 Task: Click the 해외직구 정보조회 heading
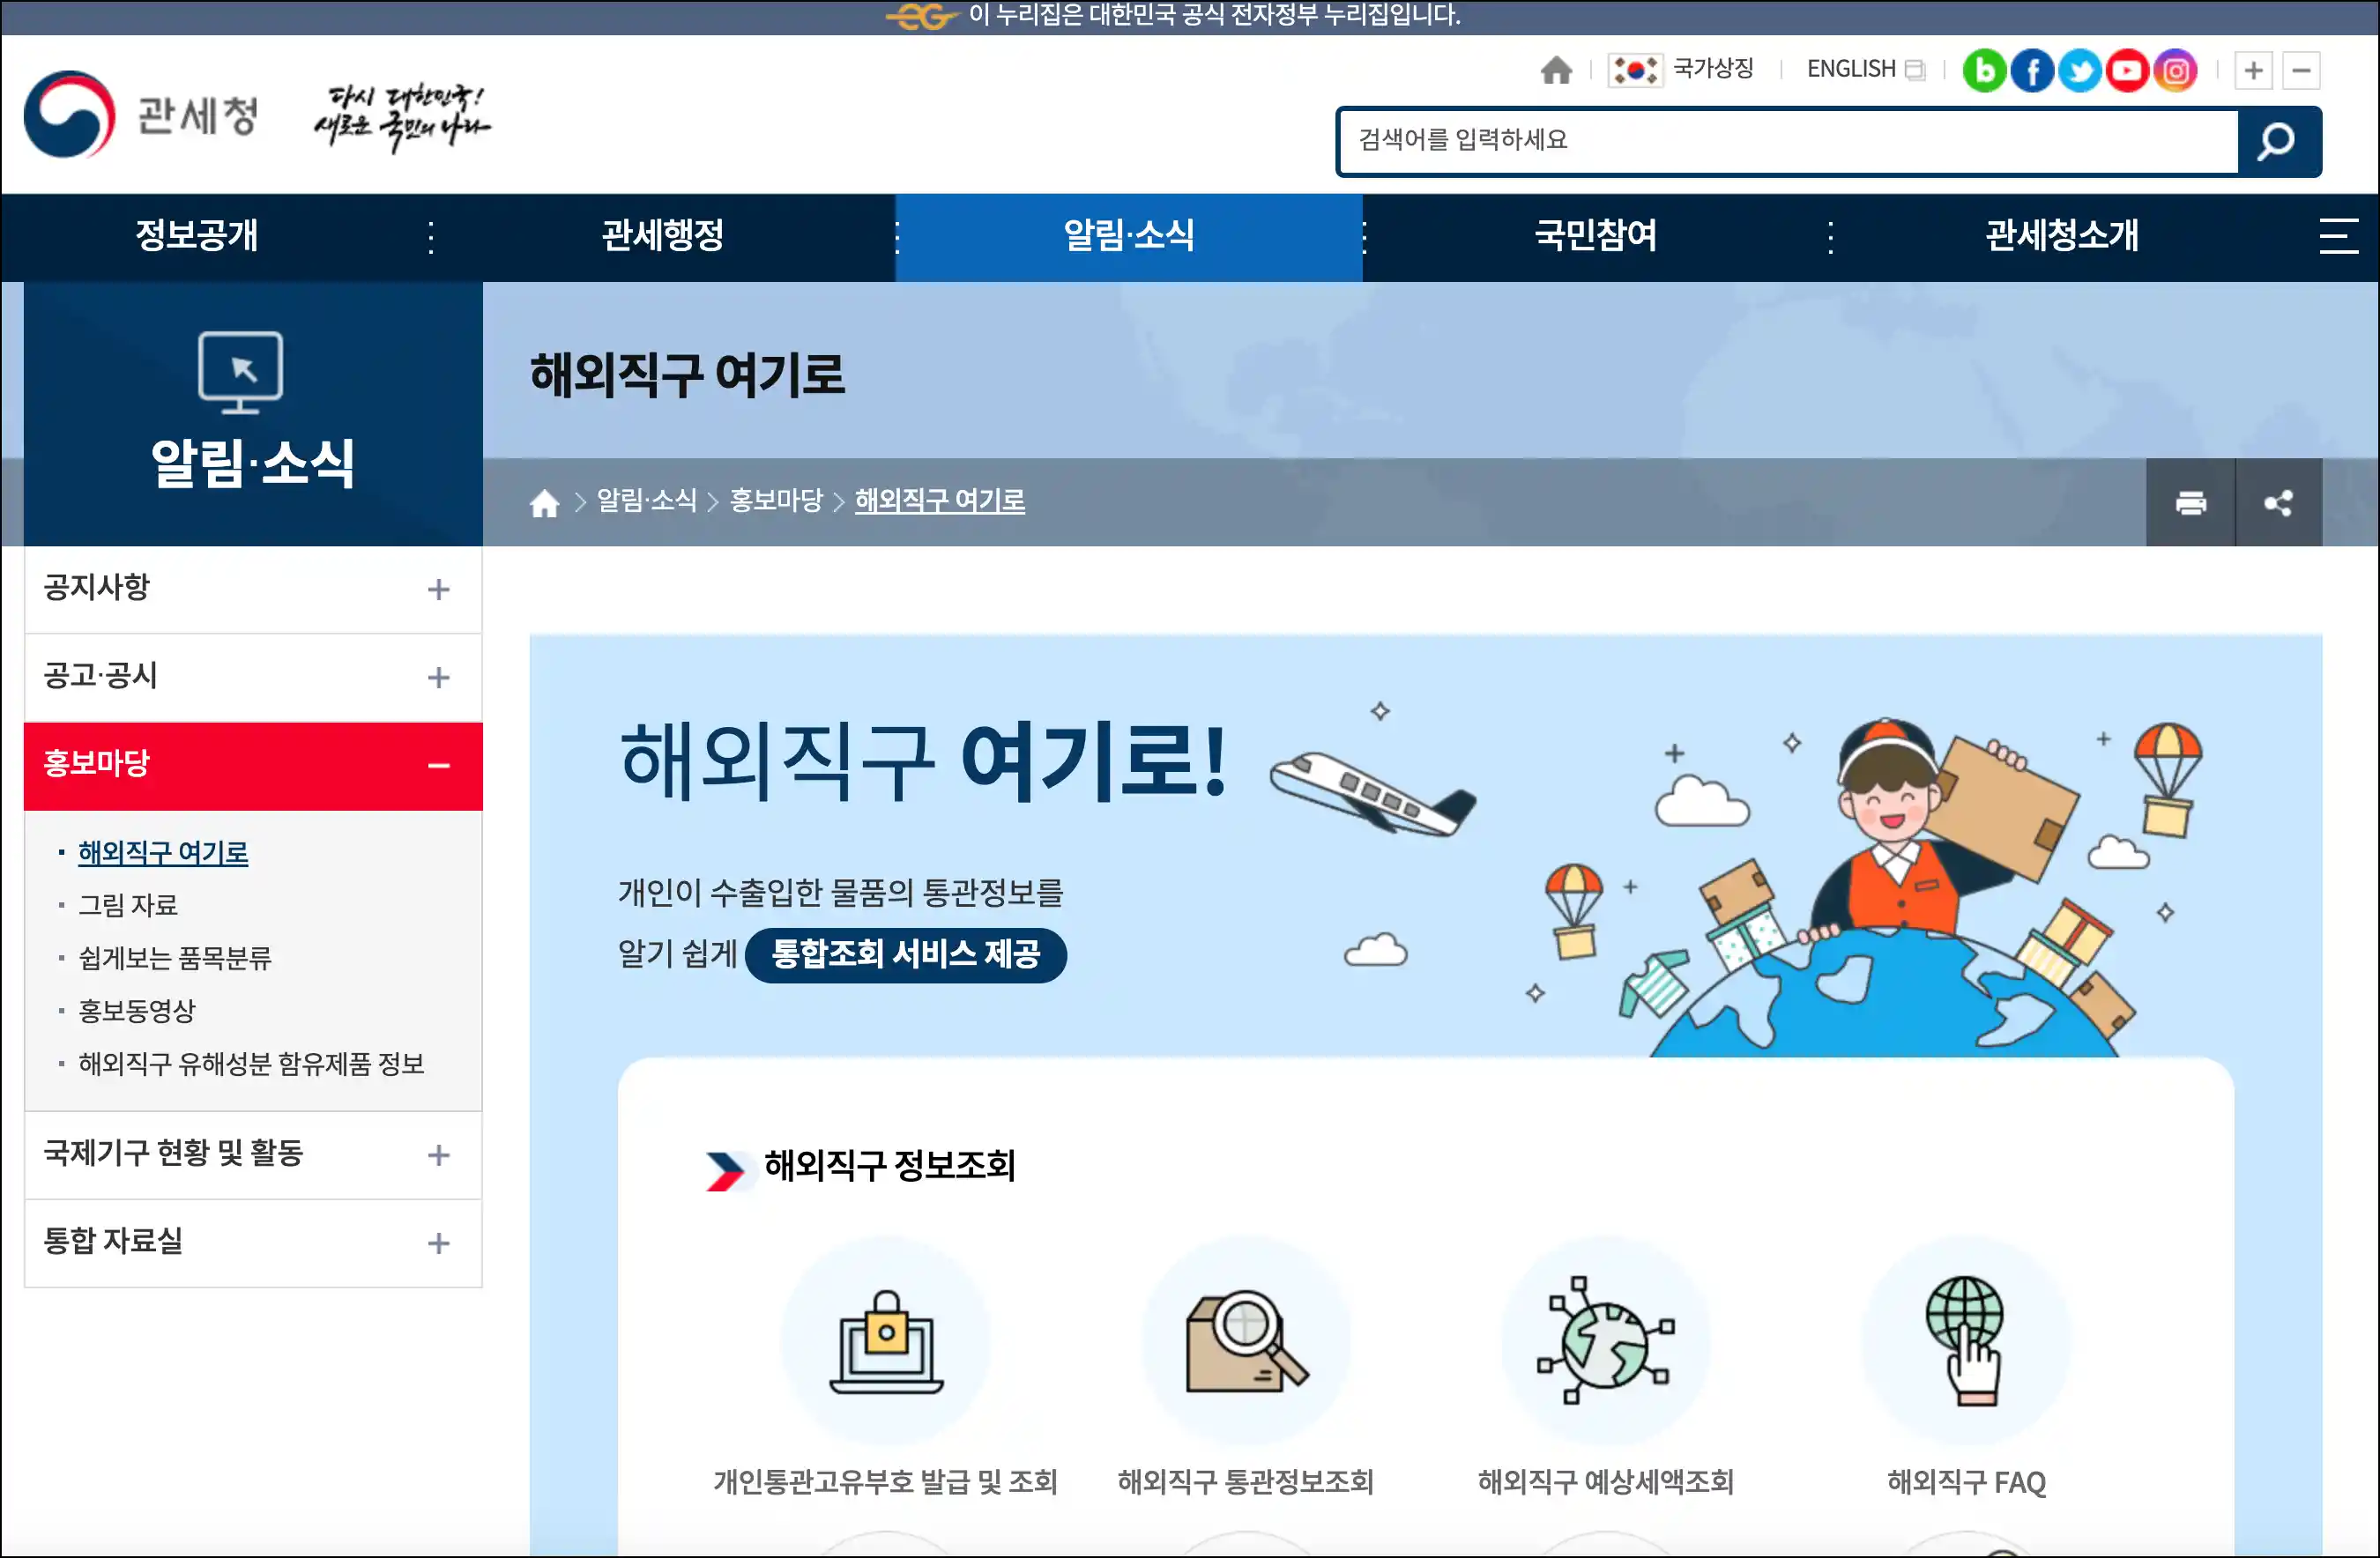tap(890, 1166)
